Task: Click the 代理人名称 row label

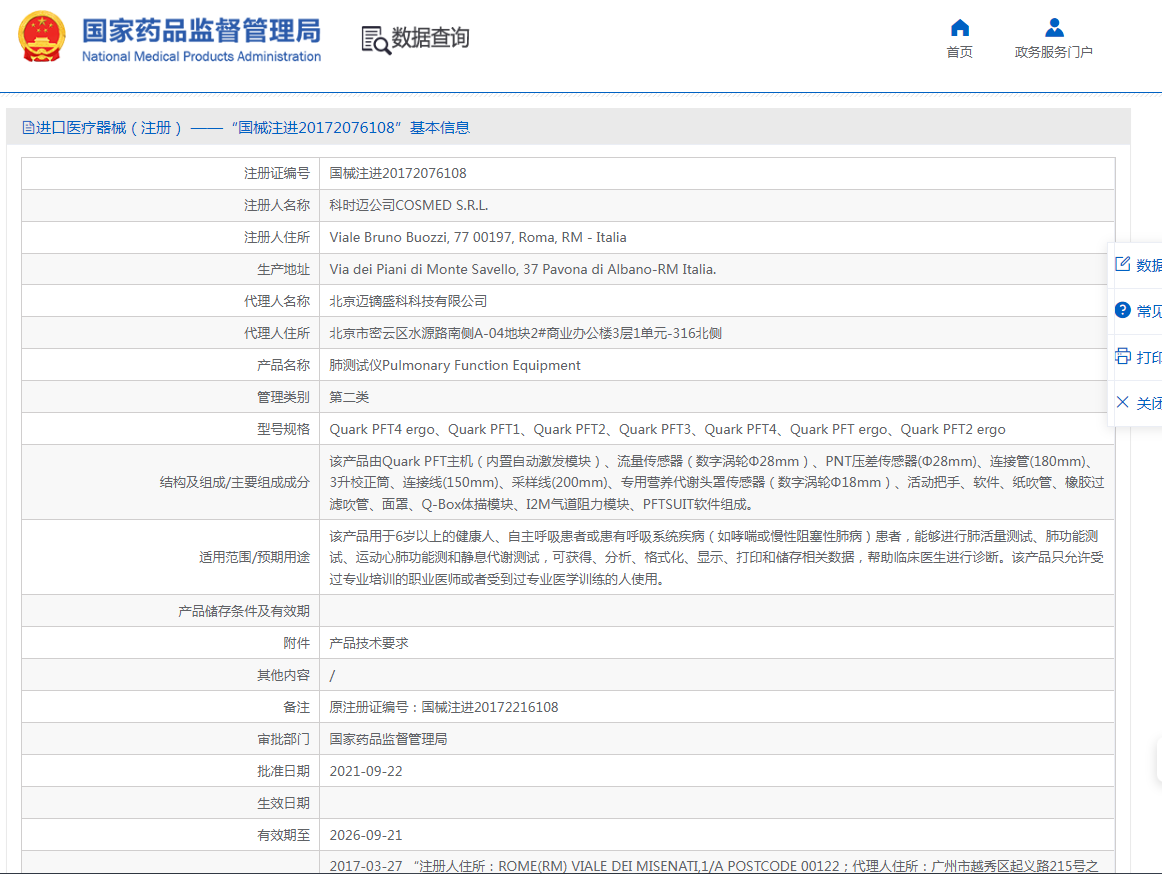Action: pyautogui.click(x=276, y=301)
